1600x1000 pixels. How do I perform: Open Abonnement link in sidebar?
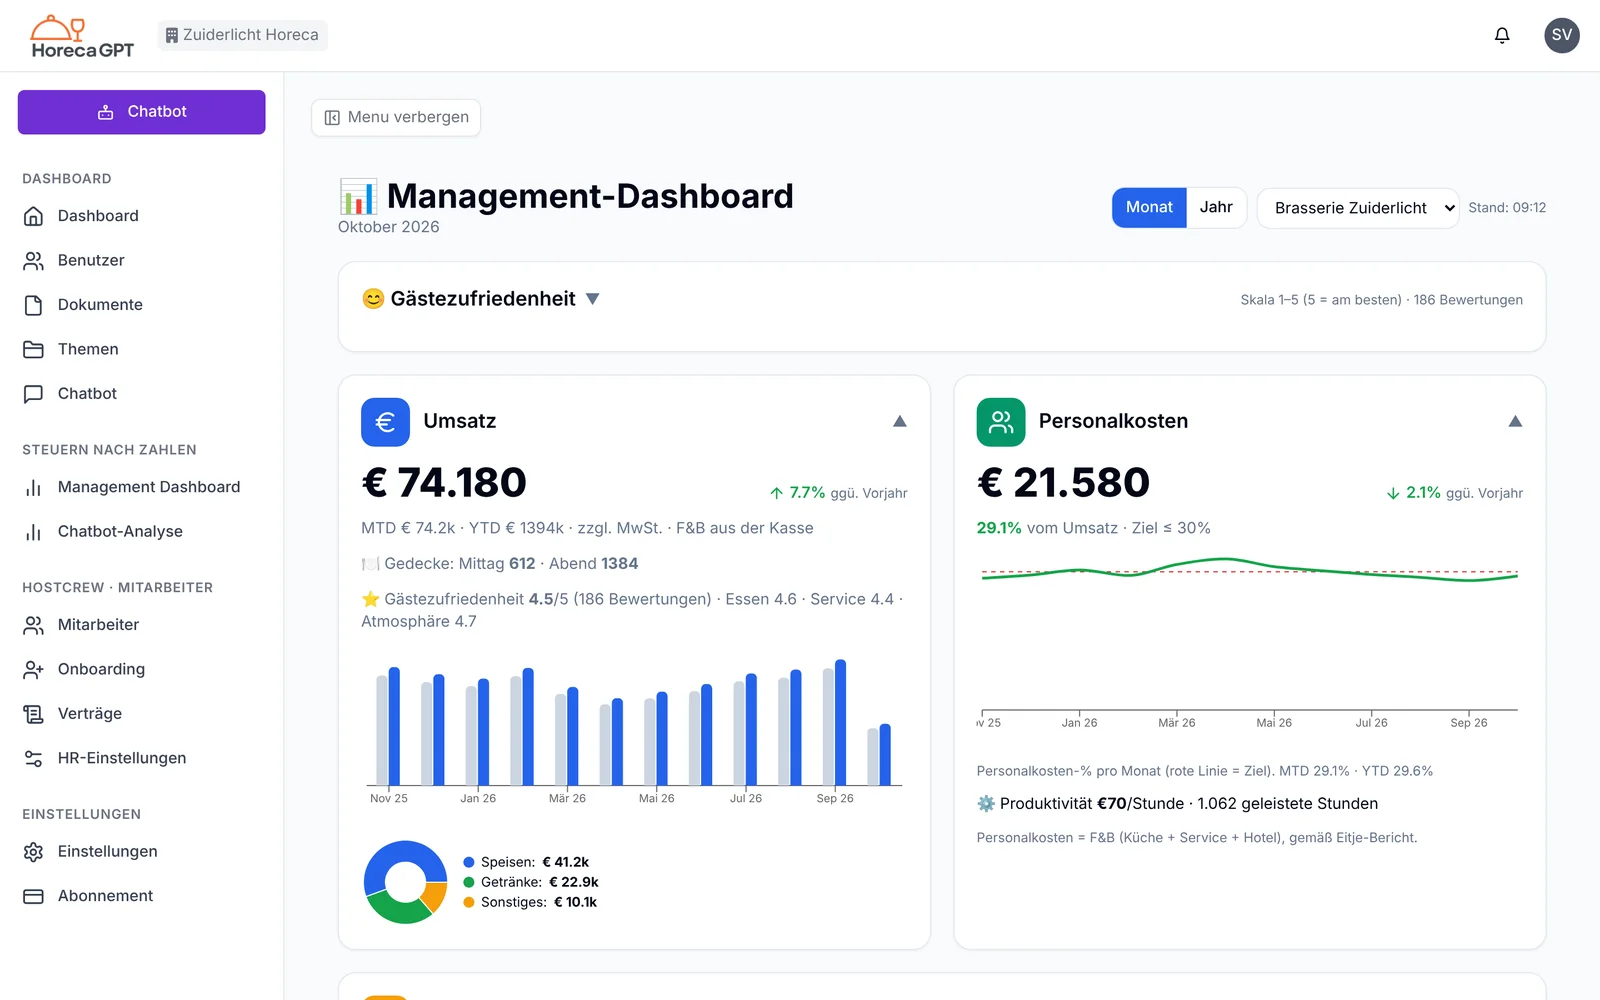click(141, 896)
